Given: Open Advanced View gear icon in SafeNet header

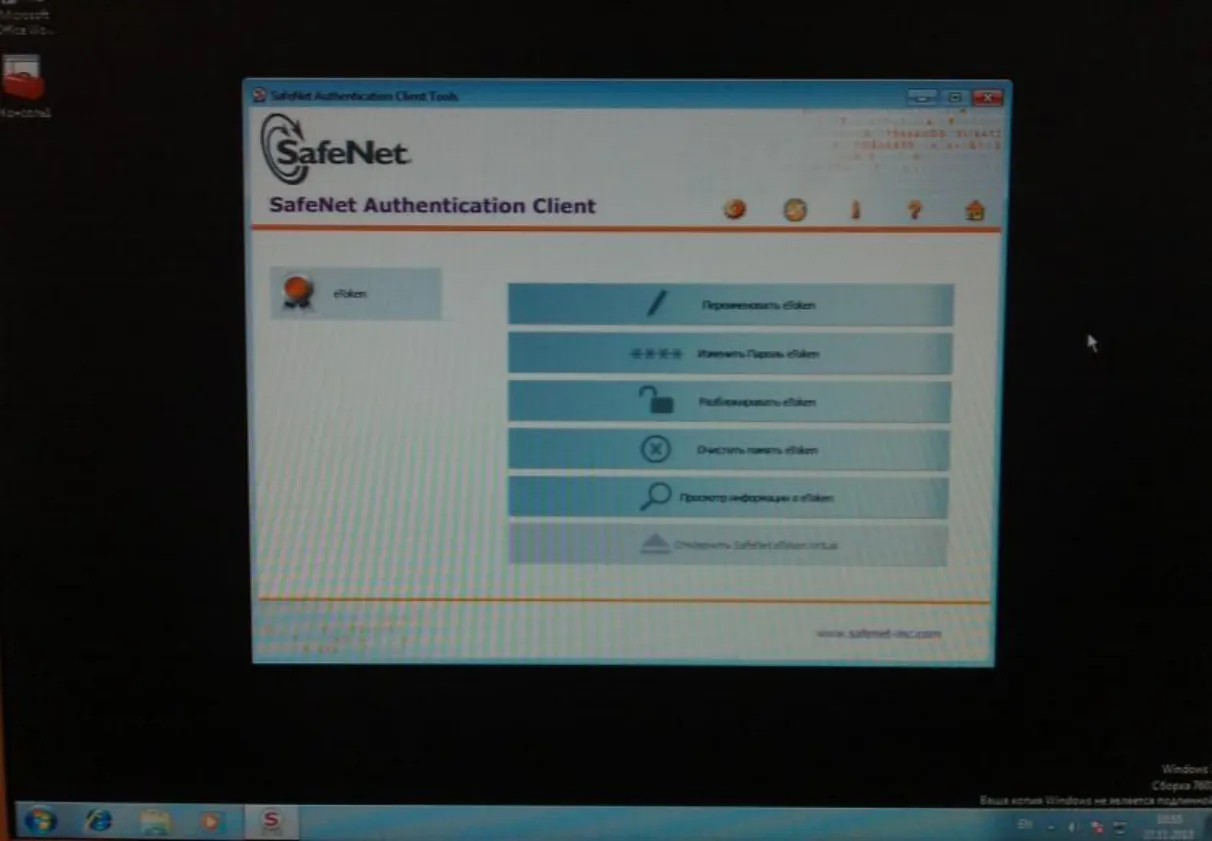Looking at the screenshot, I should coord(735,209).
